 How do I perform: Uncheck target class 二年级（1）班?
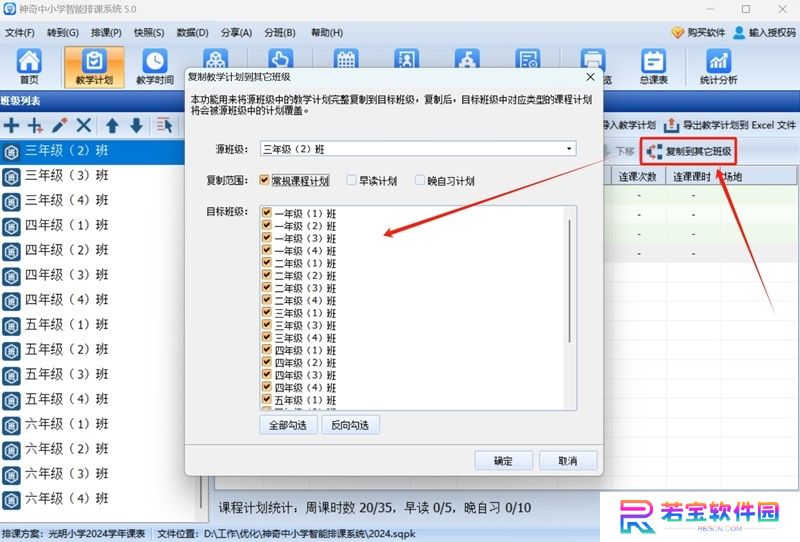coord(266,262)
